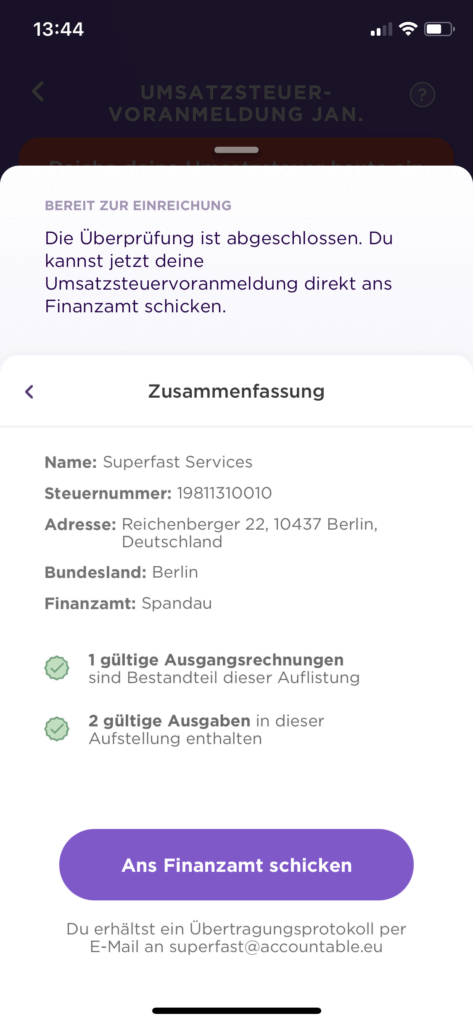The width and height of the screenshot is (473, 1024).
Task: Select the Name Superfast Services row
Action: [x=148, y=462]
